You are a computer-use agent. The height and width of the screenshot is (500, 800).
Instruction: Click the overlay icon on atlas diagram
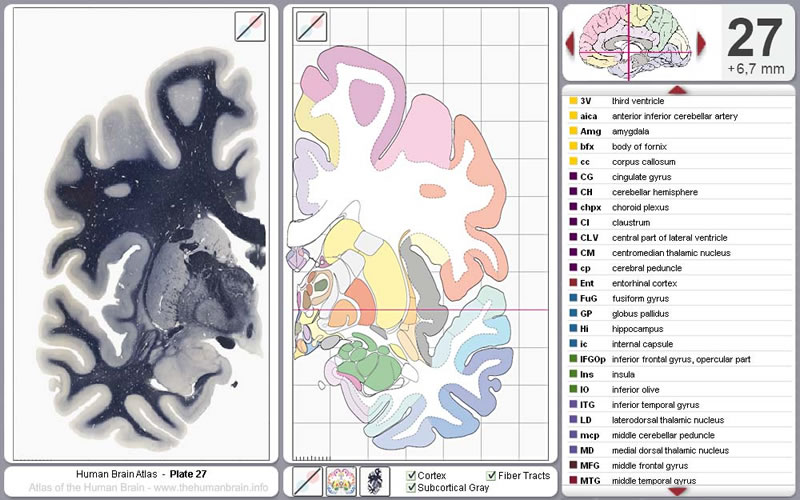[x=311, y=26]
